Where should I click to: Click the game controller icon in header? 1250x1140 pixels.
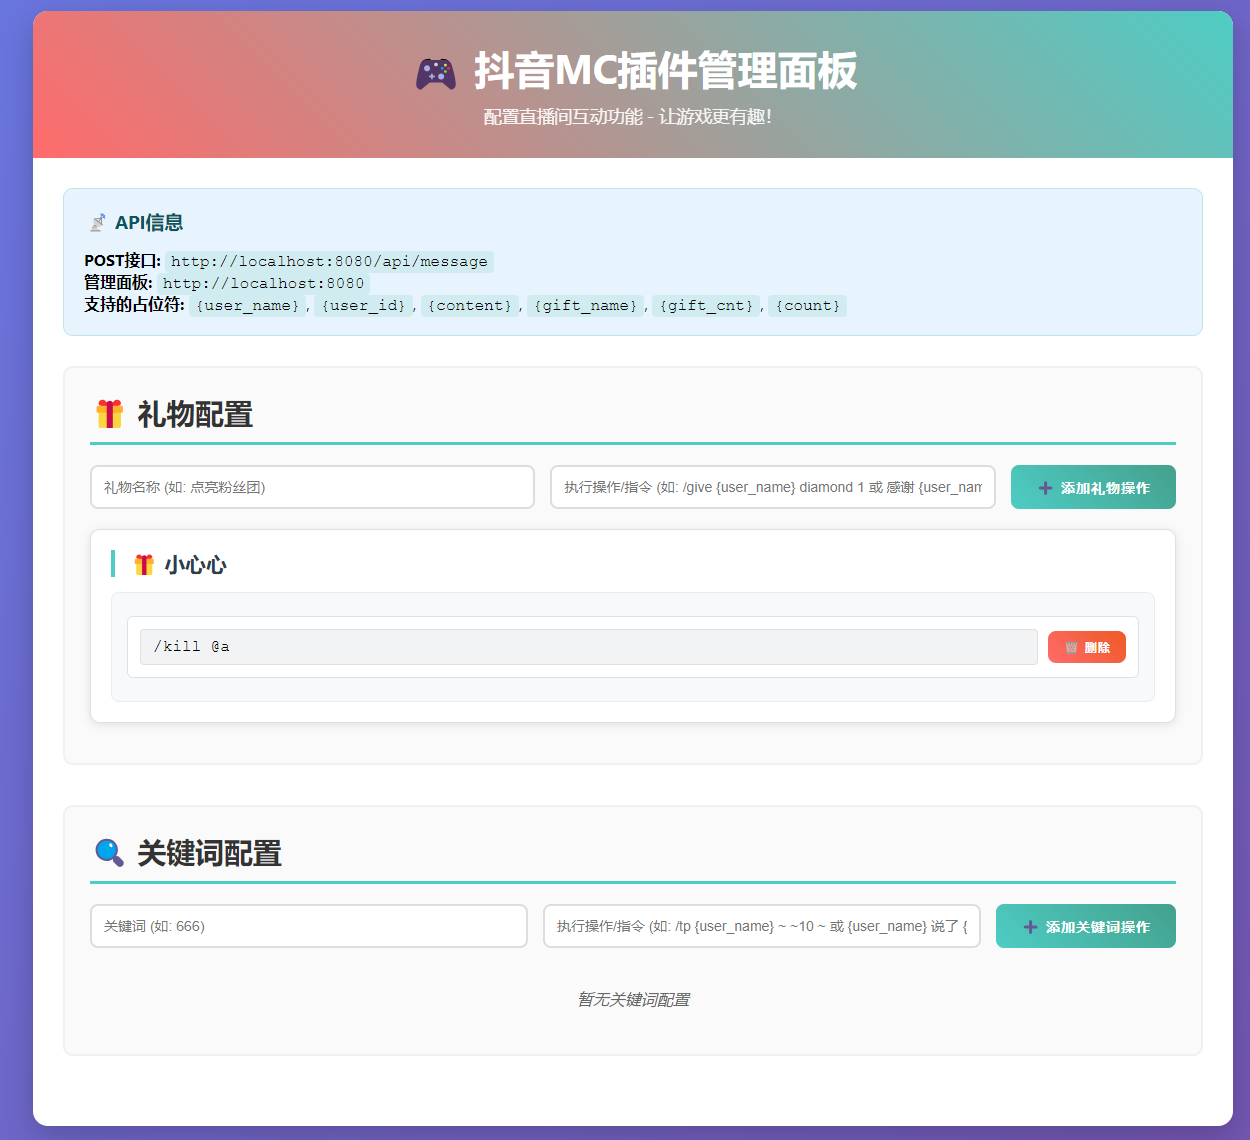[x=436, y=73]
